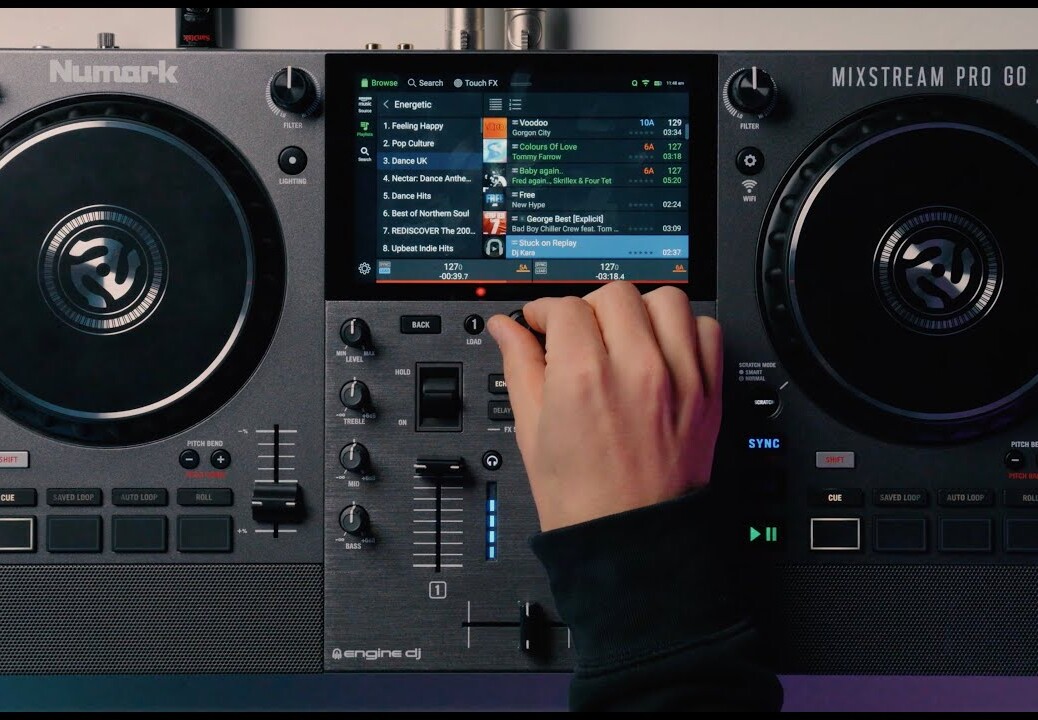Select the Playlists sidebar icon
Screen dimensions: 1038x720
pos(365,128)
